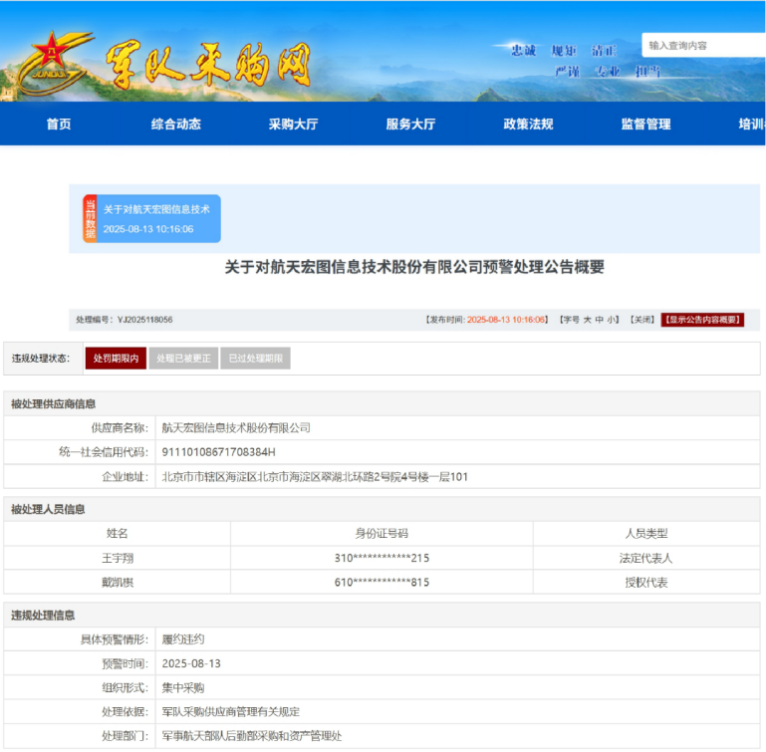
Task: Click the 处理已被更正 status button
Action: pos(183,359)
